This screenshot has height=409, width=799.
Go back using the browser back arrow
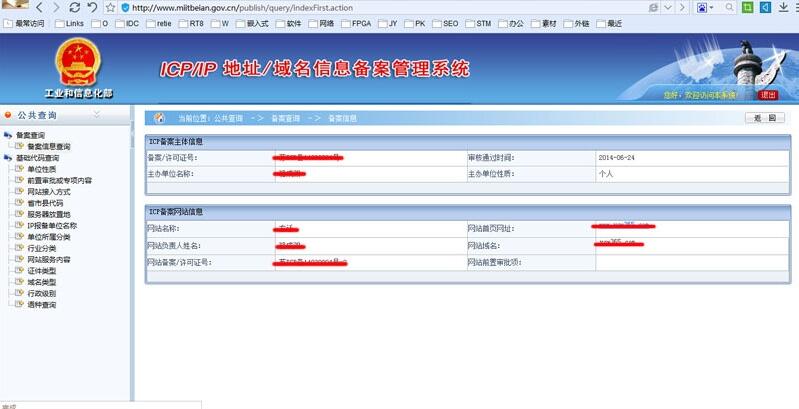(x=40, y=8)
